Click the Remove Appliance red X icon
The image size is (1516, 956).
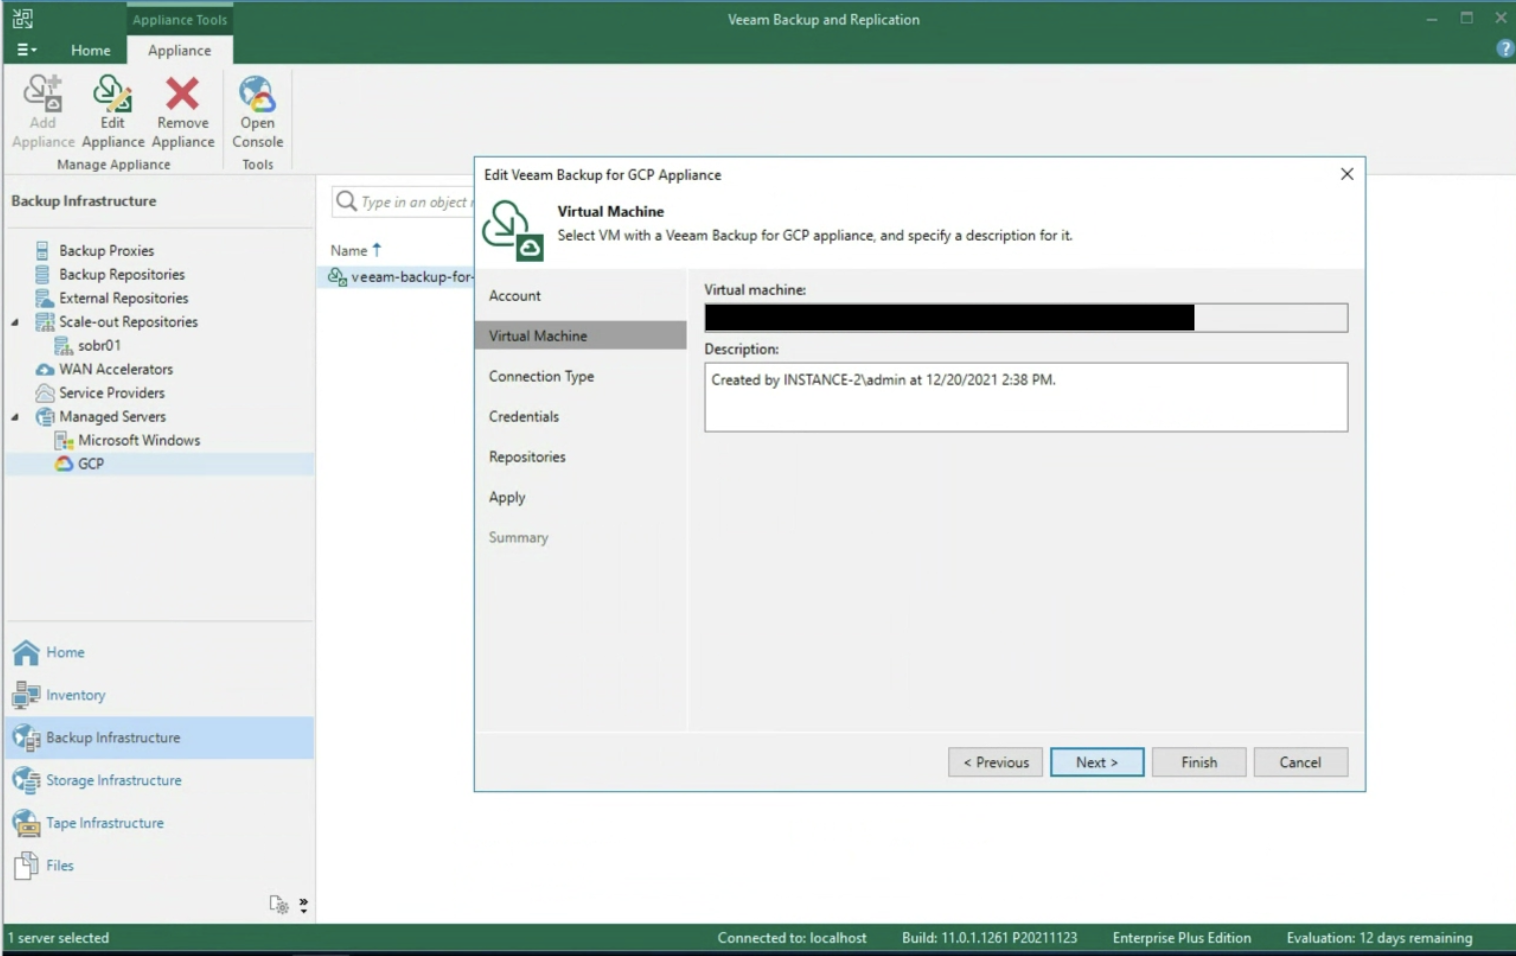pyautogui.click(x=182, y=93)
